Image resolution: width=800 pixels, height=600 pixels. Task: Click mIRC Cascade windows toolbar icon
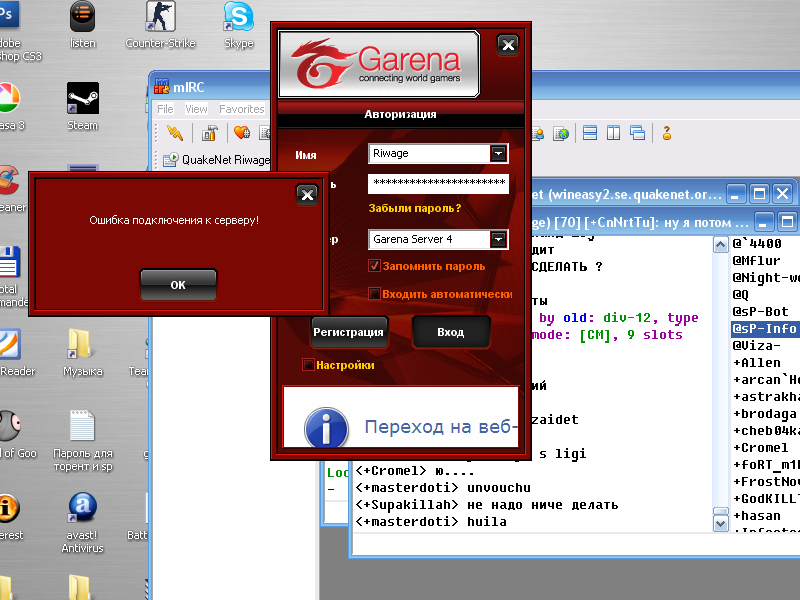click(637, 133)
